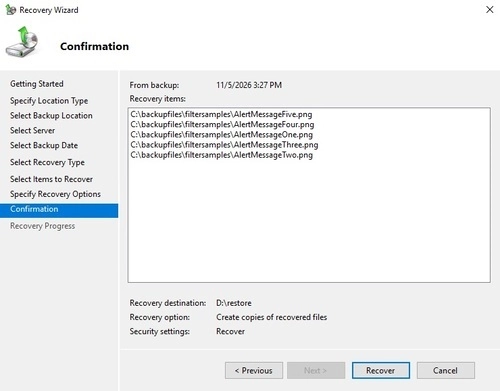Select the AlertMessageOne.png recovery item
Viewport: 500px width, 391px height.
(x=222, y=135)
